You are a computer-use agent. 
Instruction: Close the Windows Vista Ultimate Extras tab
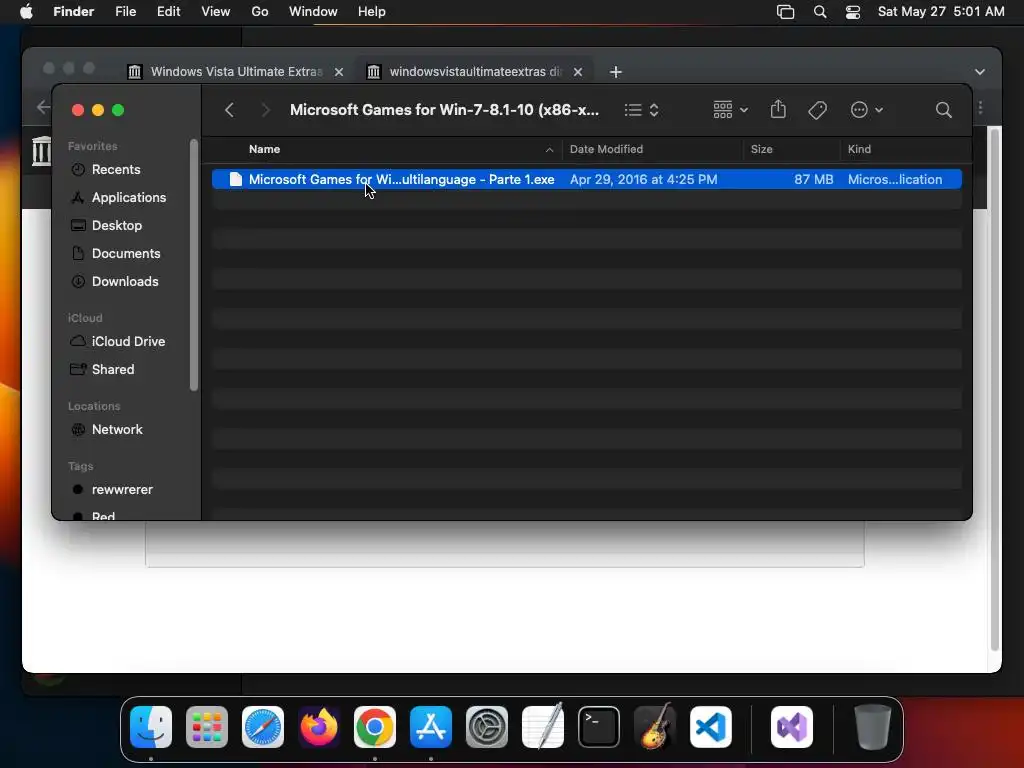pos(339,72)
